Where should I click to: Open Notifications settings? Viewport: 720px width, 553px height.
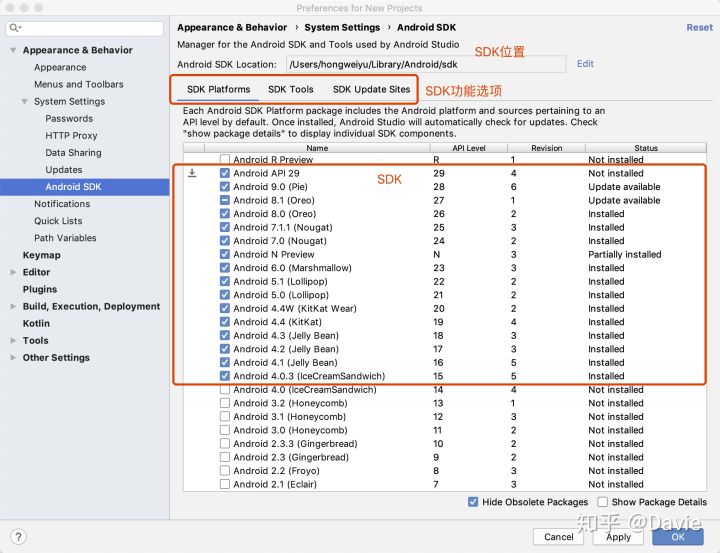62,203
